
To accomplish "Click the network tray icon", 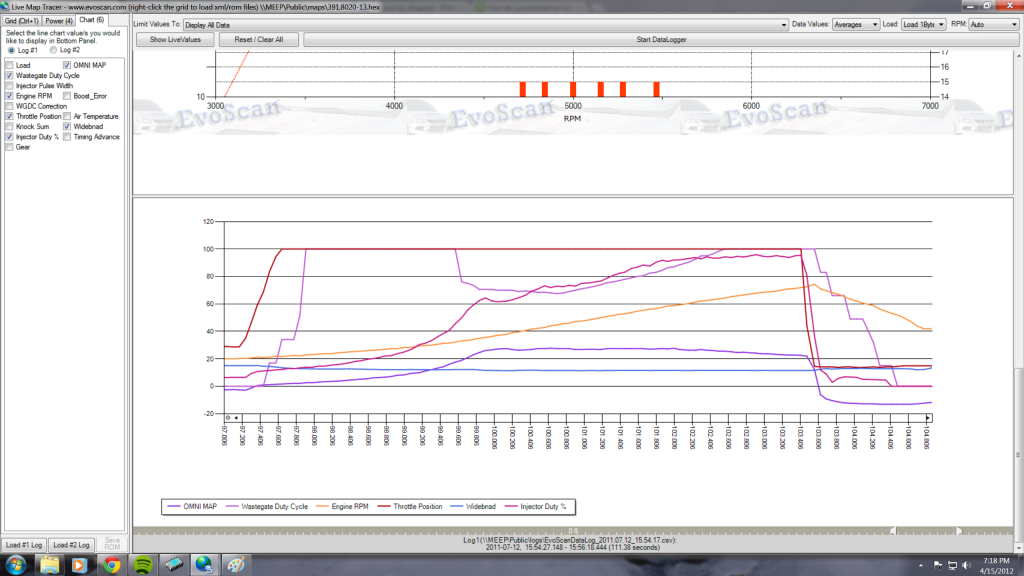I will click(952, 566).
